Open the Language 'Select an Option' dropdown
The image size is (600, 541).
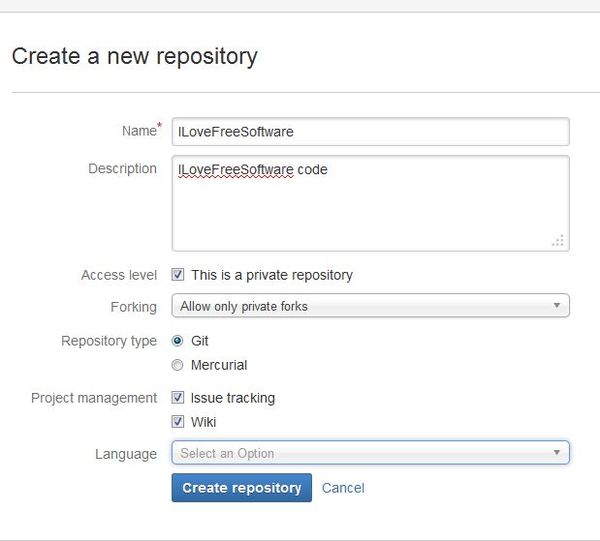coord(370,453)
